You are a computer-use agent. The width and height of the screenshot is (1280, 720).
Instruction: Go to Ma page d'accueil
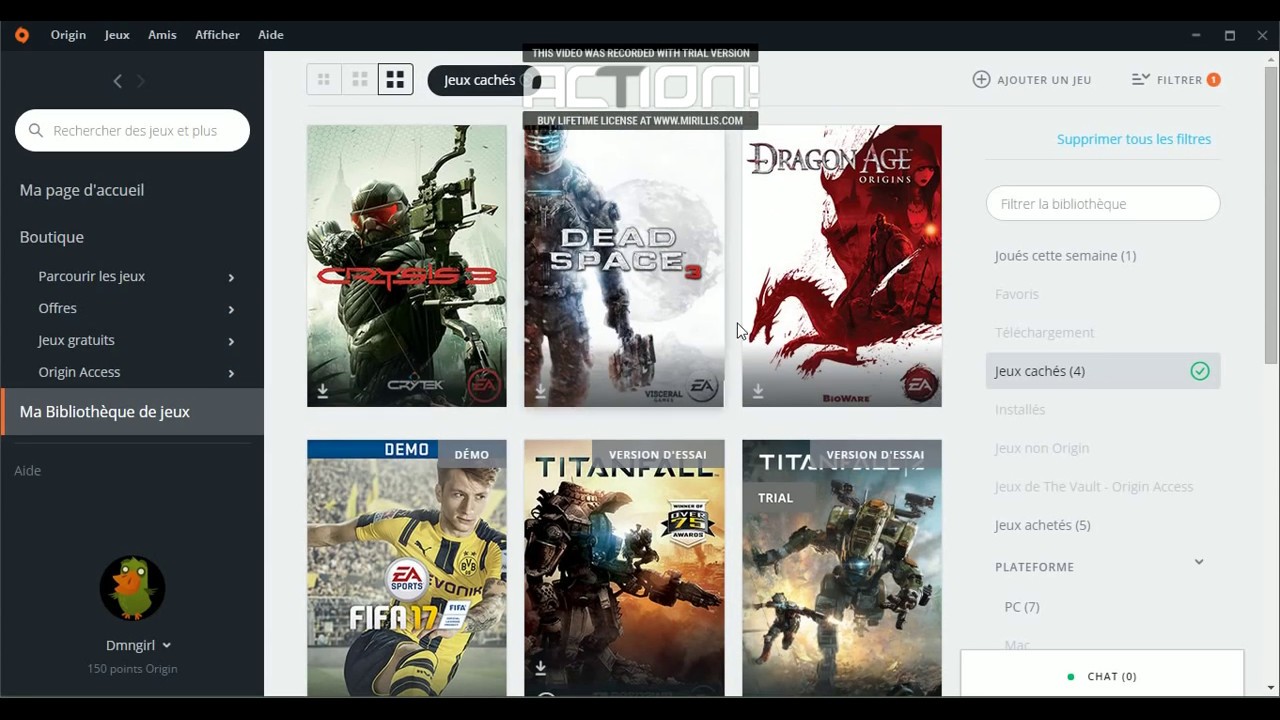[82, 190]
